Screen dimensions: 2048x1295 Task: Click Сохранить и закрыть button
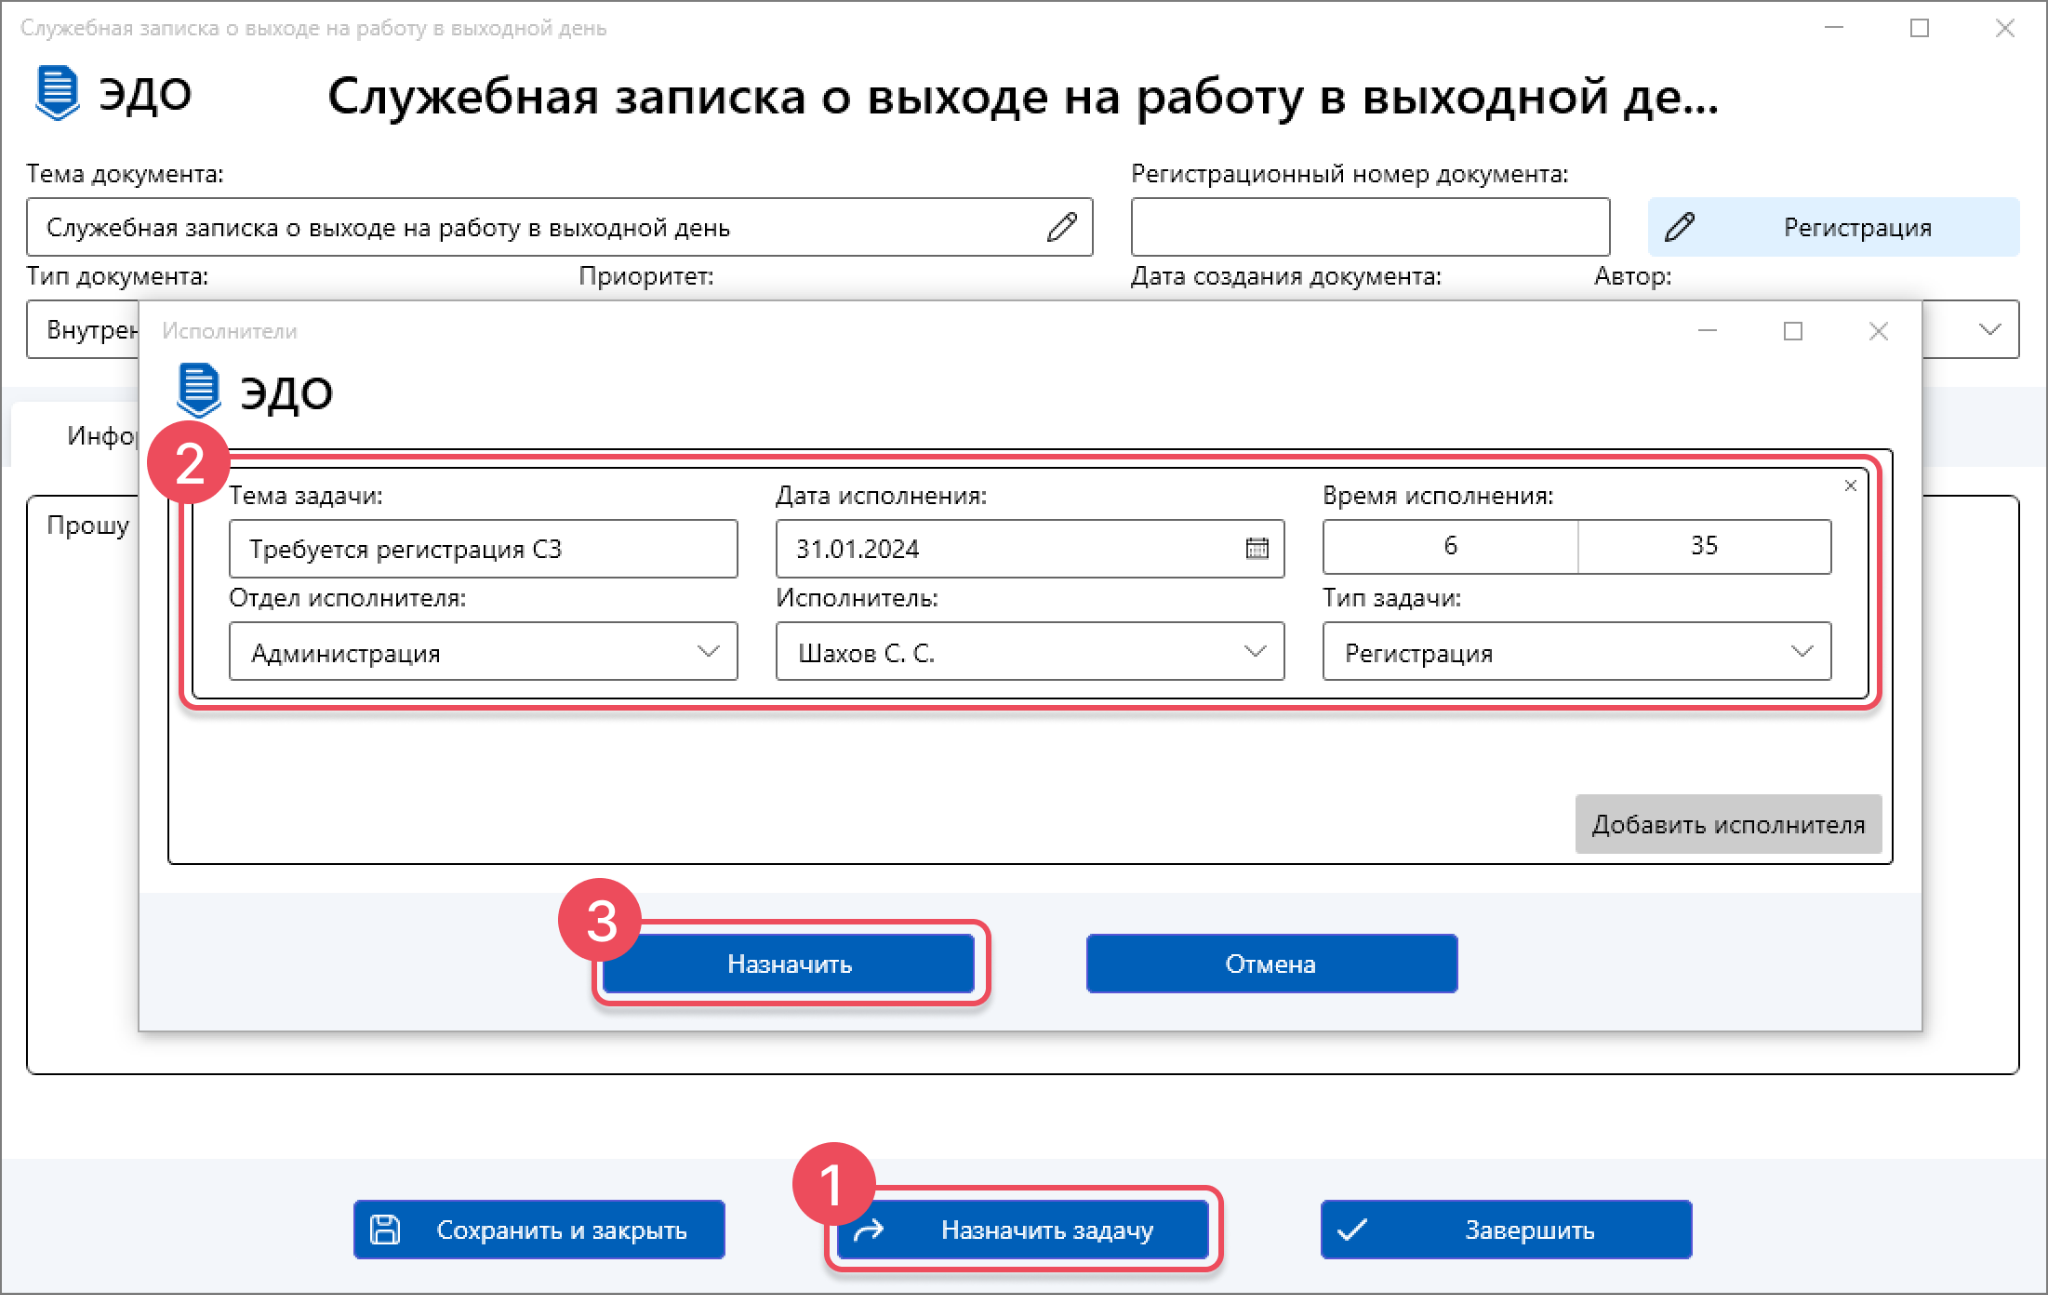pyautogui.click(x=539, y=1229)
